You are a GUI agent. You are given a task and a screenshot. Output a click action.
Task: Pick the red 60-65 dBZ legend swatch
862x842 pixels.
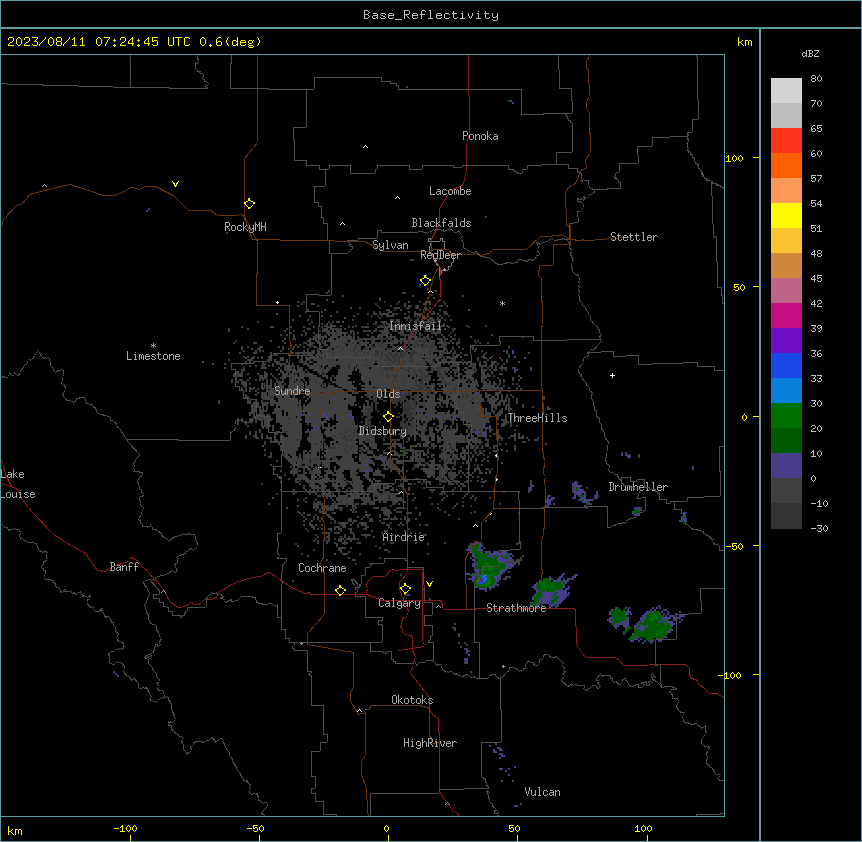[786, 140]
